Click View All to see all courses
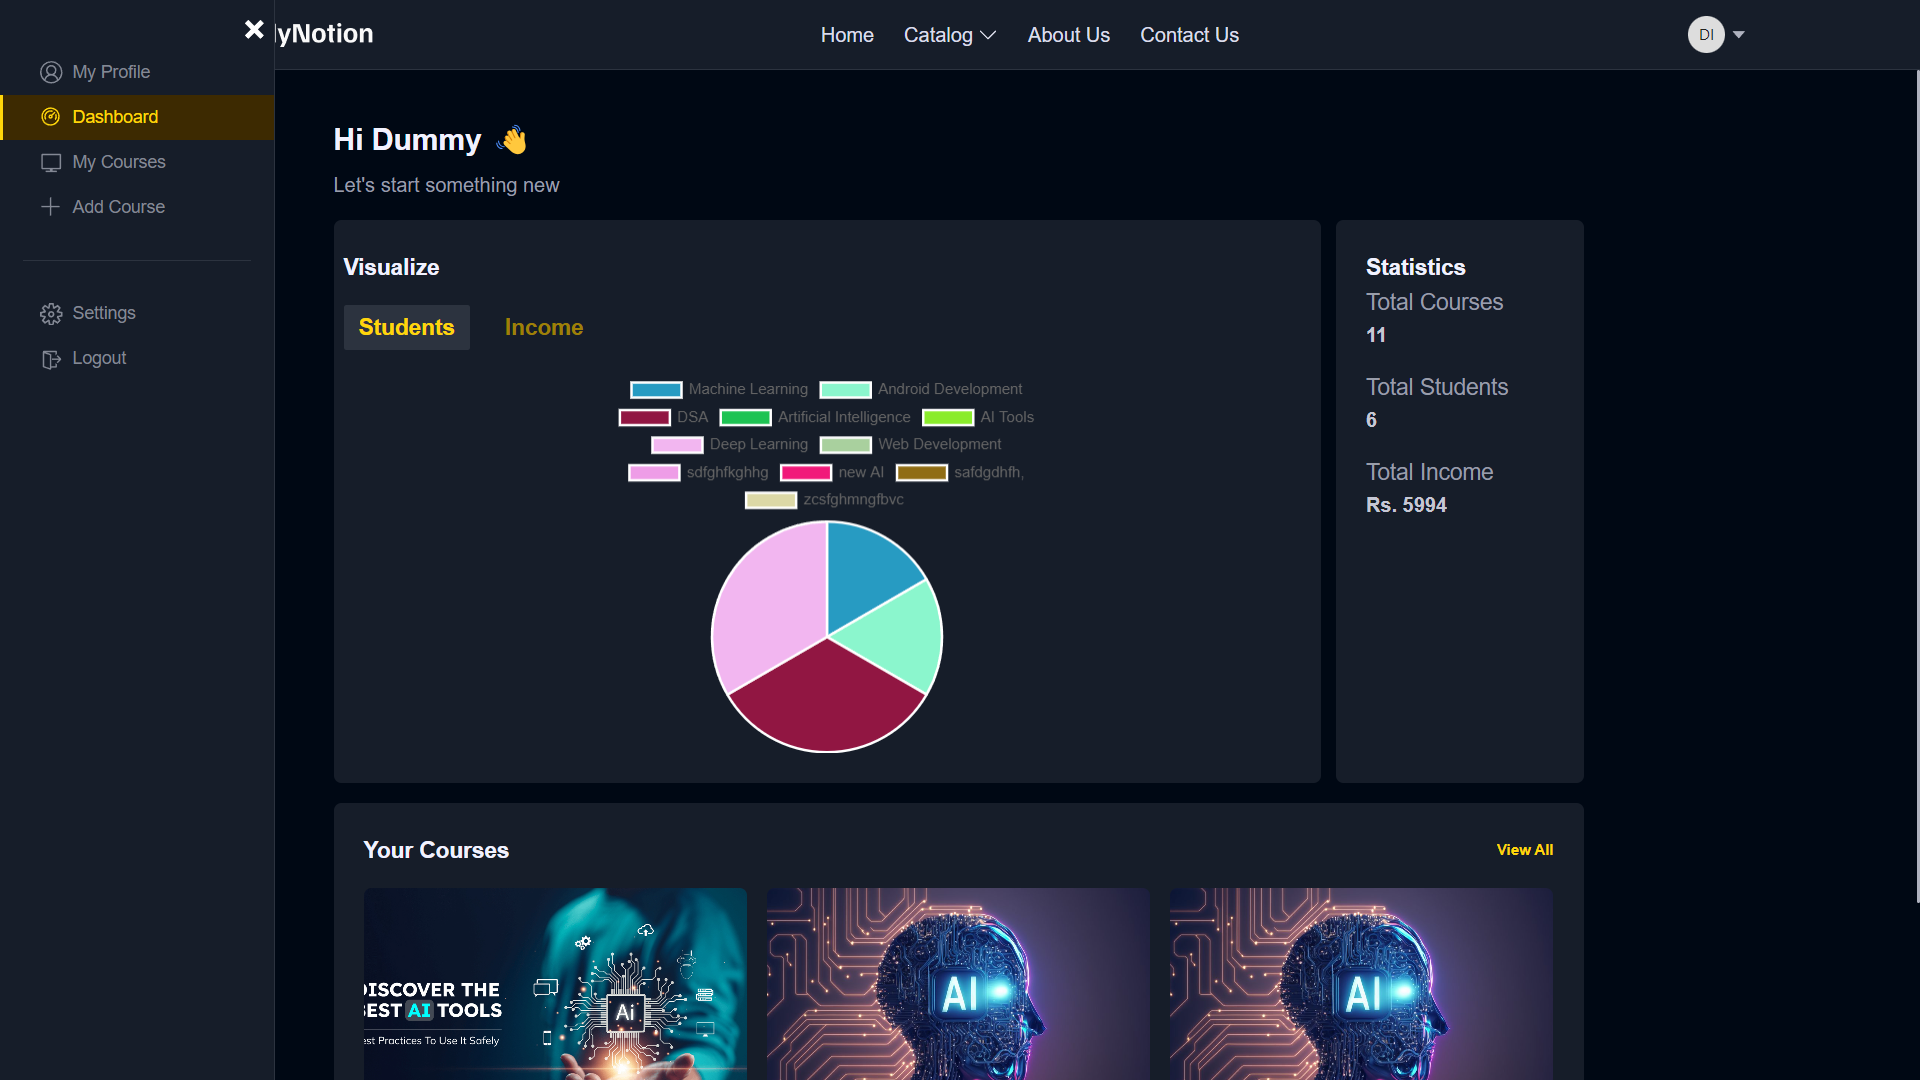1920x1080 pixels. (x=1524, y=850)
